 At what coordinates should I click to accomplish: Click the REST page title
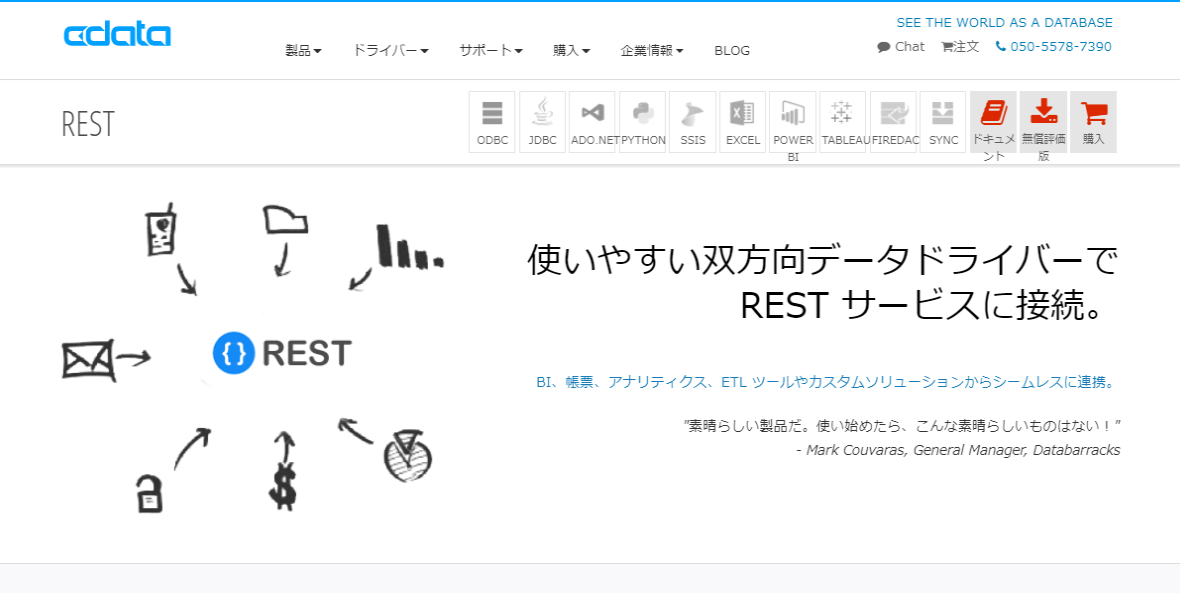[x=88, y=124]
